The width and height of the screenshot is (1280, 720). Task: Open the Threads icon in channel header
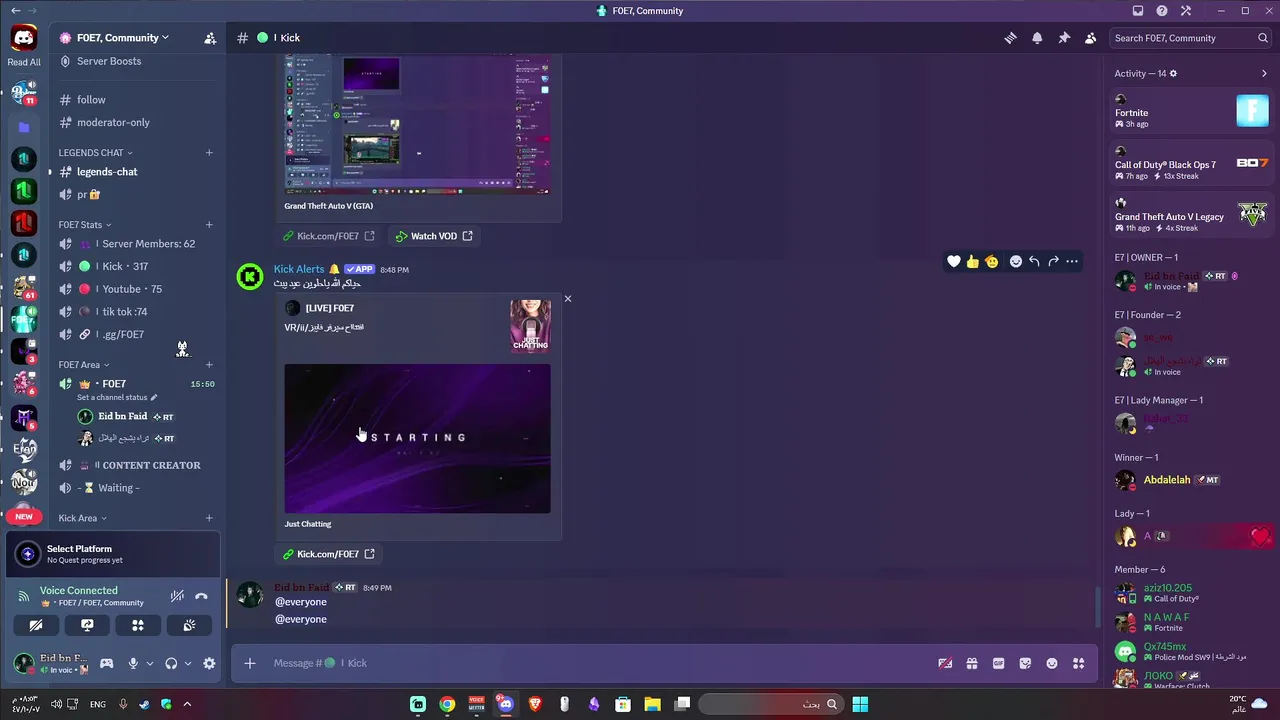[1010, 38]
